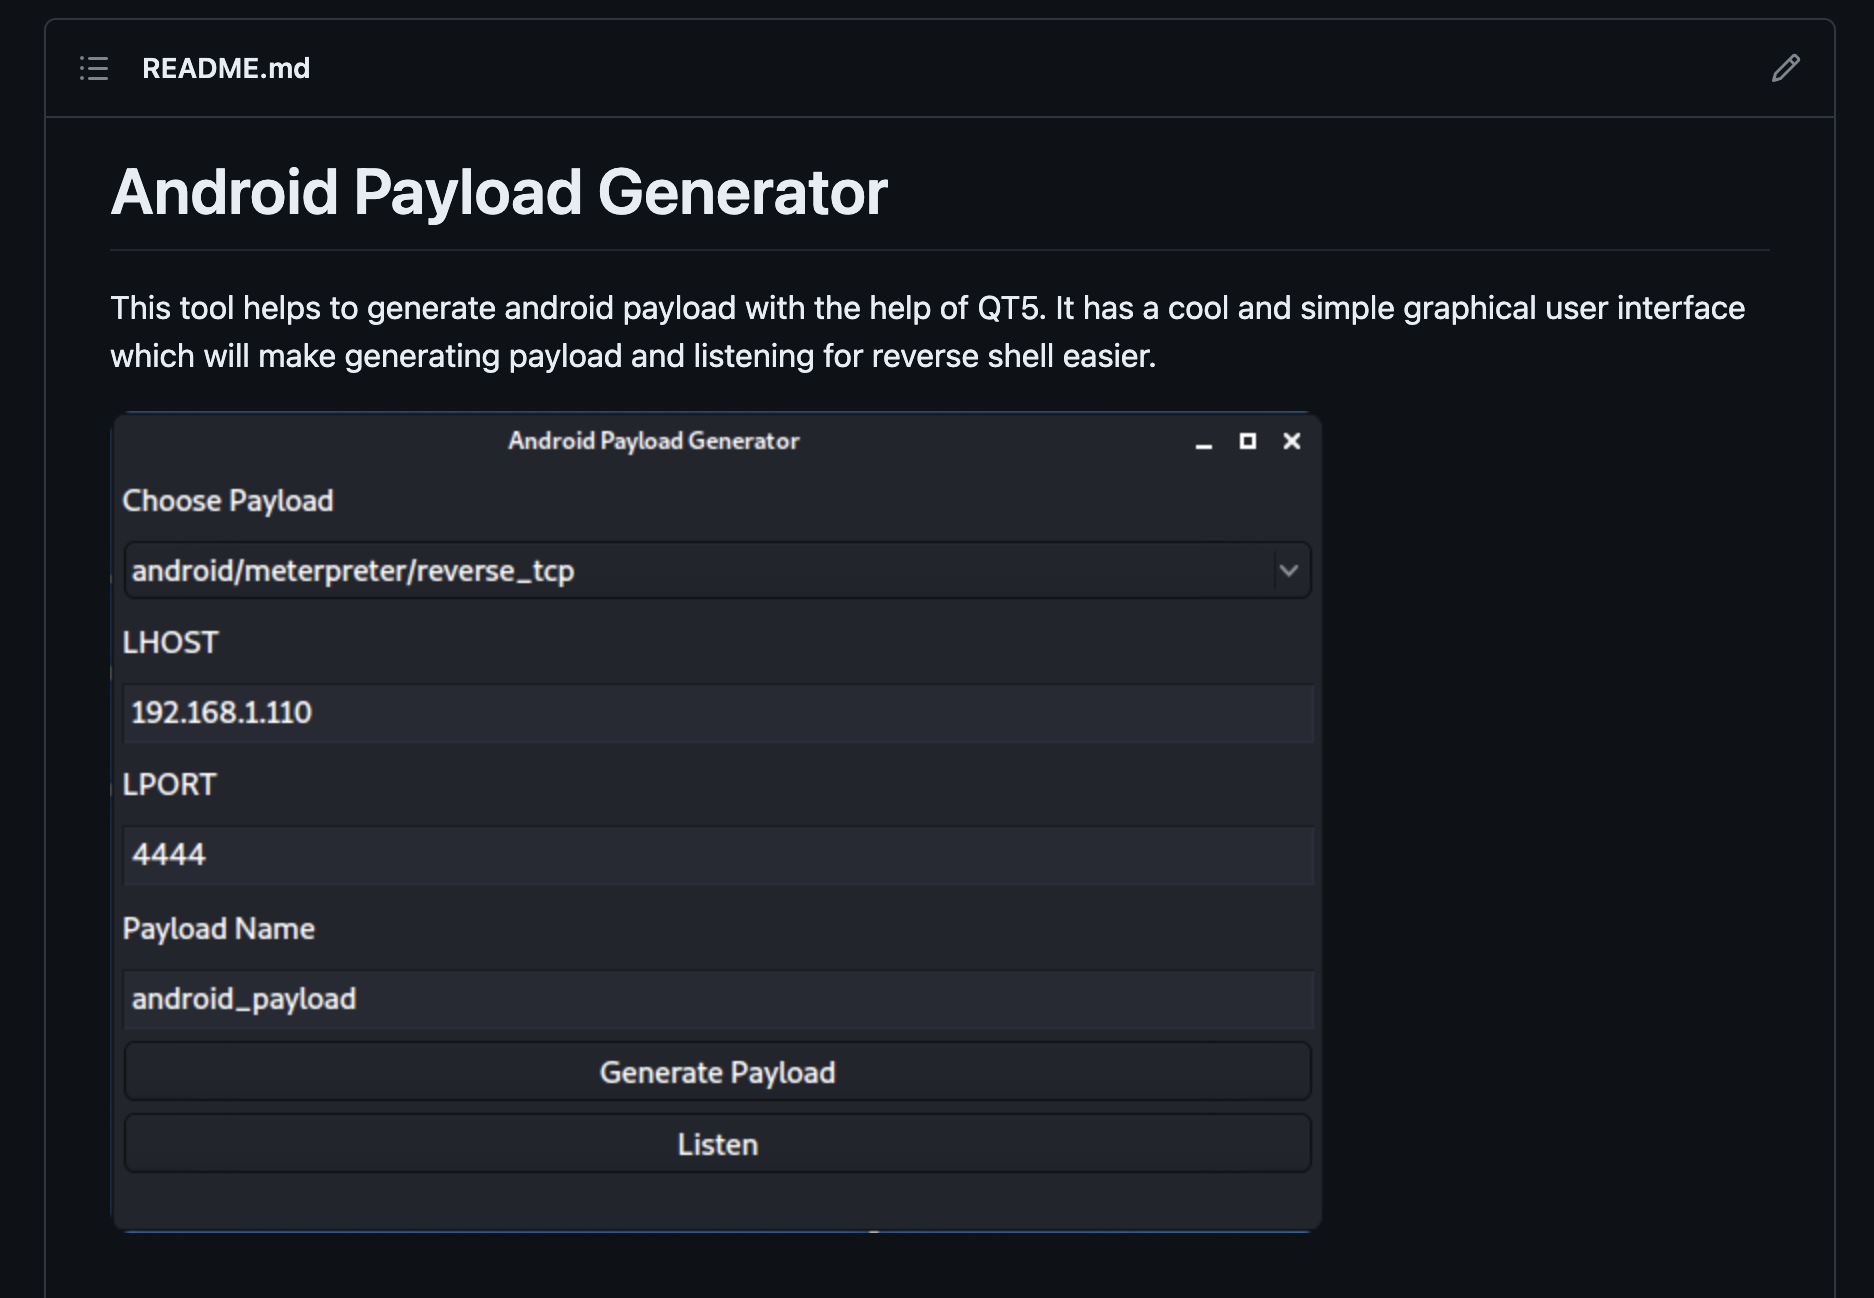Click the description paragraph mentioning QT5

[927, 332]
